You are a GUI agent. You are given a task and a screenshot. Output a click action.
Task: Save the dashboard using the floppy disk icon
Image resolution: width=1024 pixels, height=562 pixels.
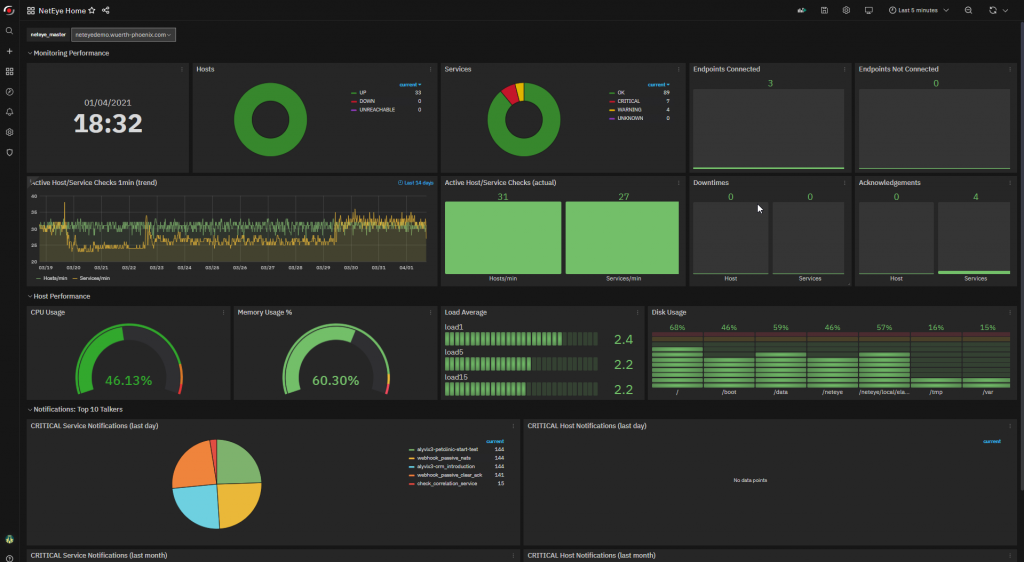824,10
